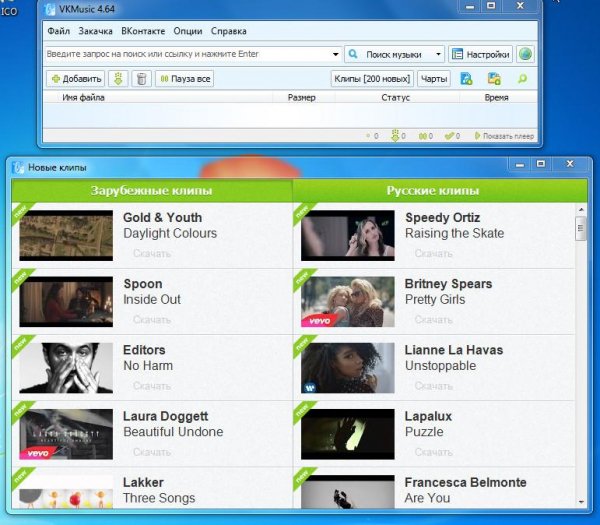
Task: Open Britney Spears Pretty Girls thumbnail
Action: pyautogui.click(x=348, y=302)
